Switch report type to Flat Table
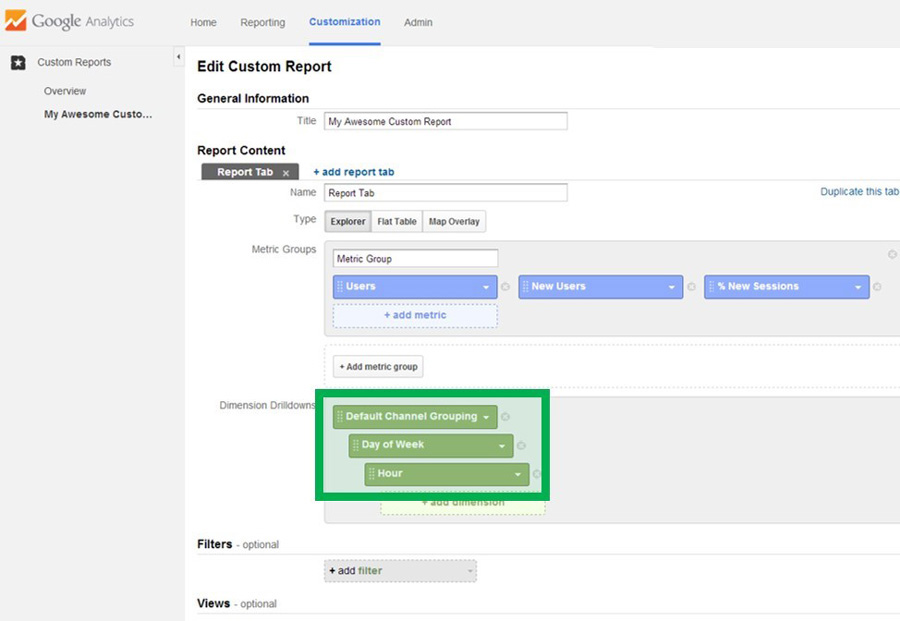The height and width of the screenshot is (621, 900). [x=397, y=221]
